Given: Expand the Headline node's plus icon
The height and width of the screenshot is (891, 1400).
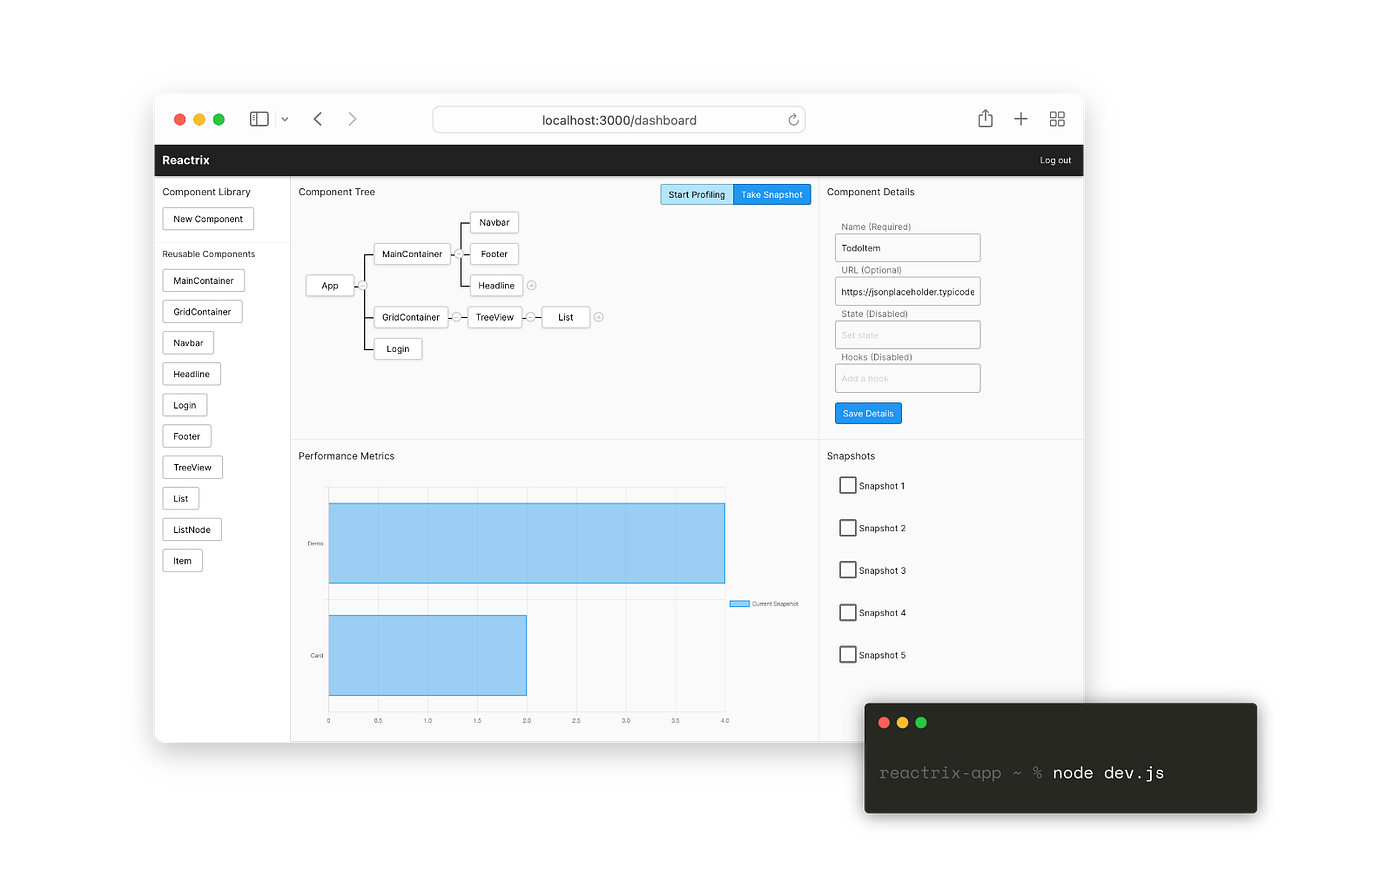Looking at the screenshot, I should [x=531, y=285].
